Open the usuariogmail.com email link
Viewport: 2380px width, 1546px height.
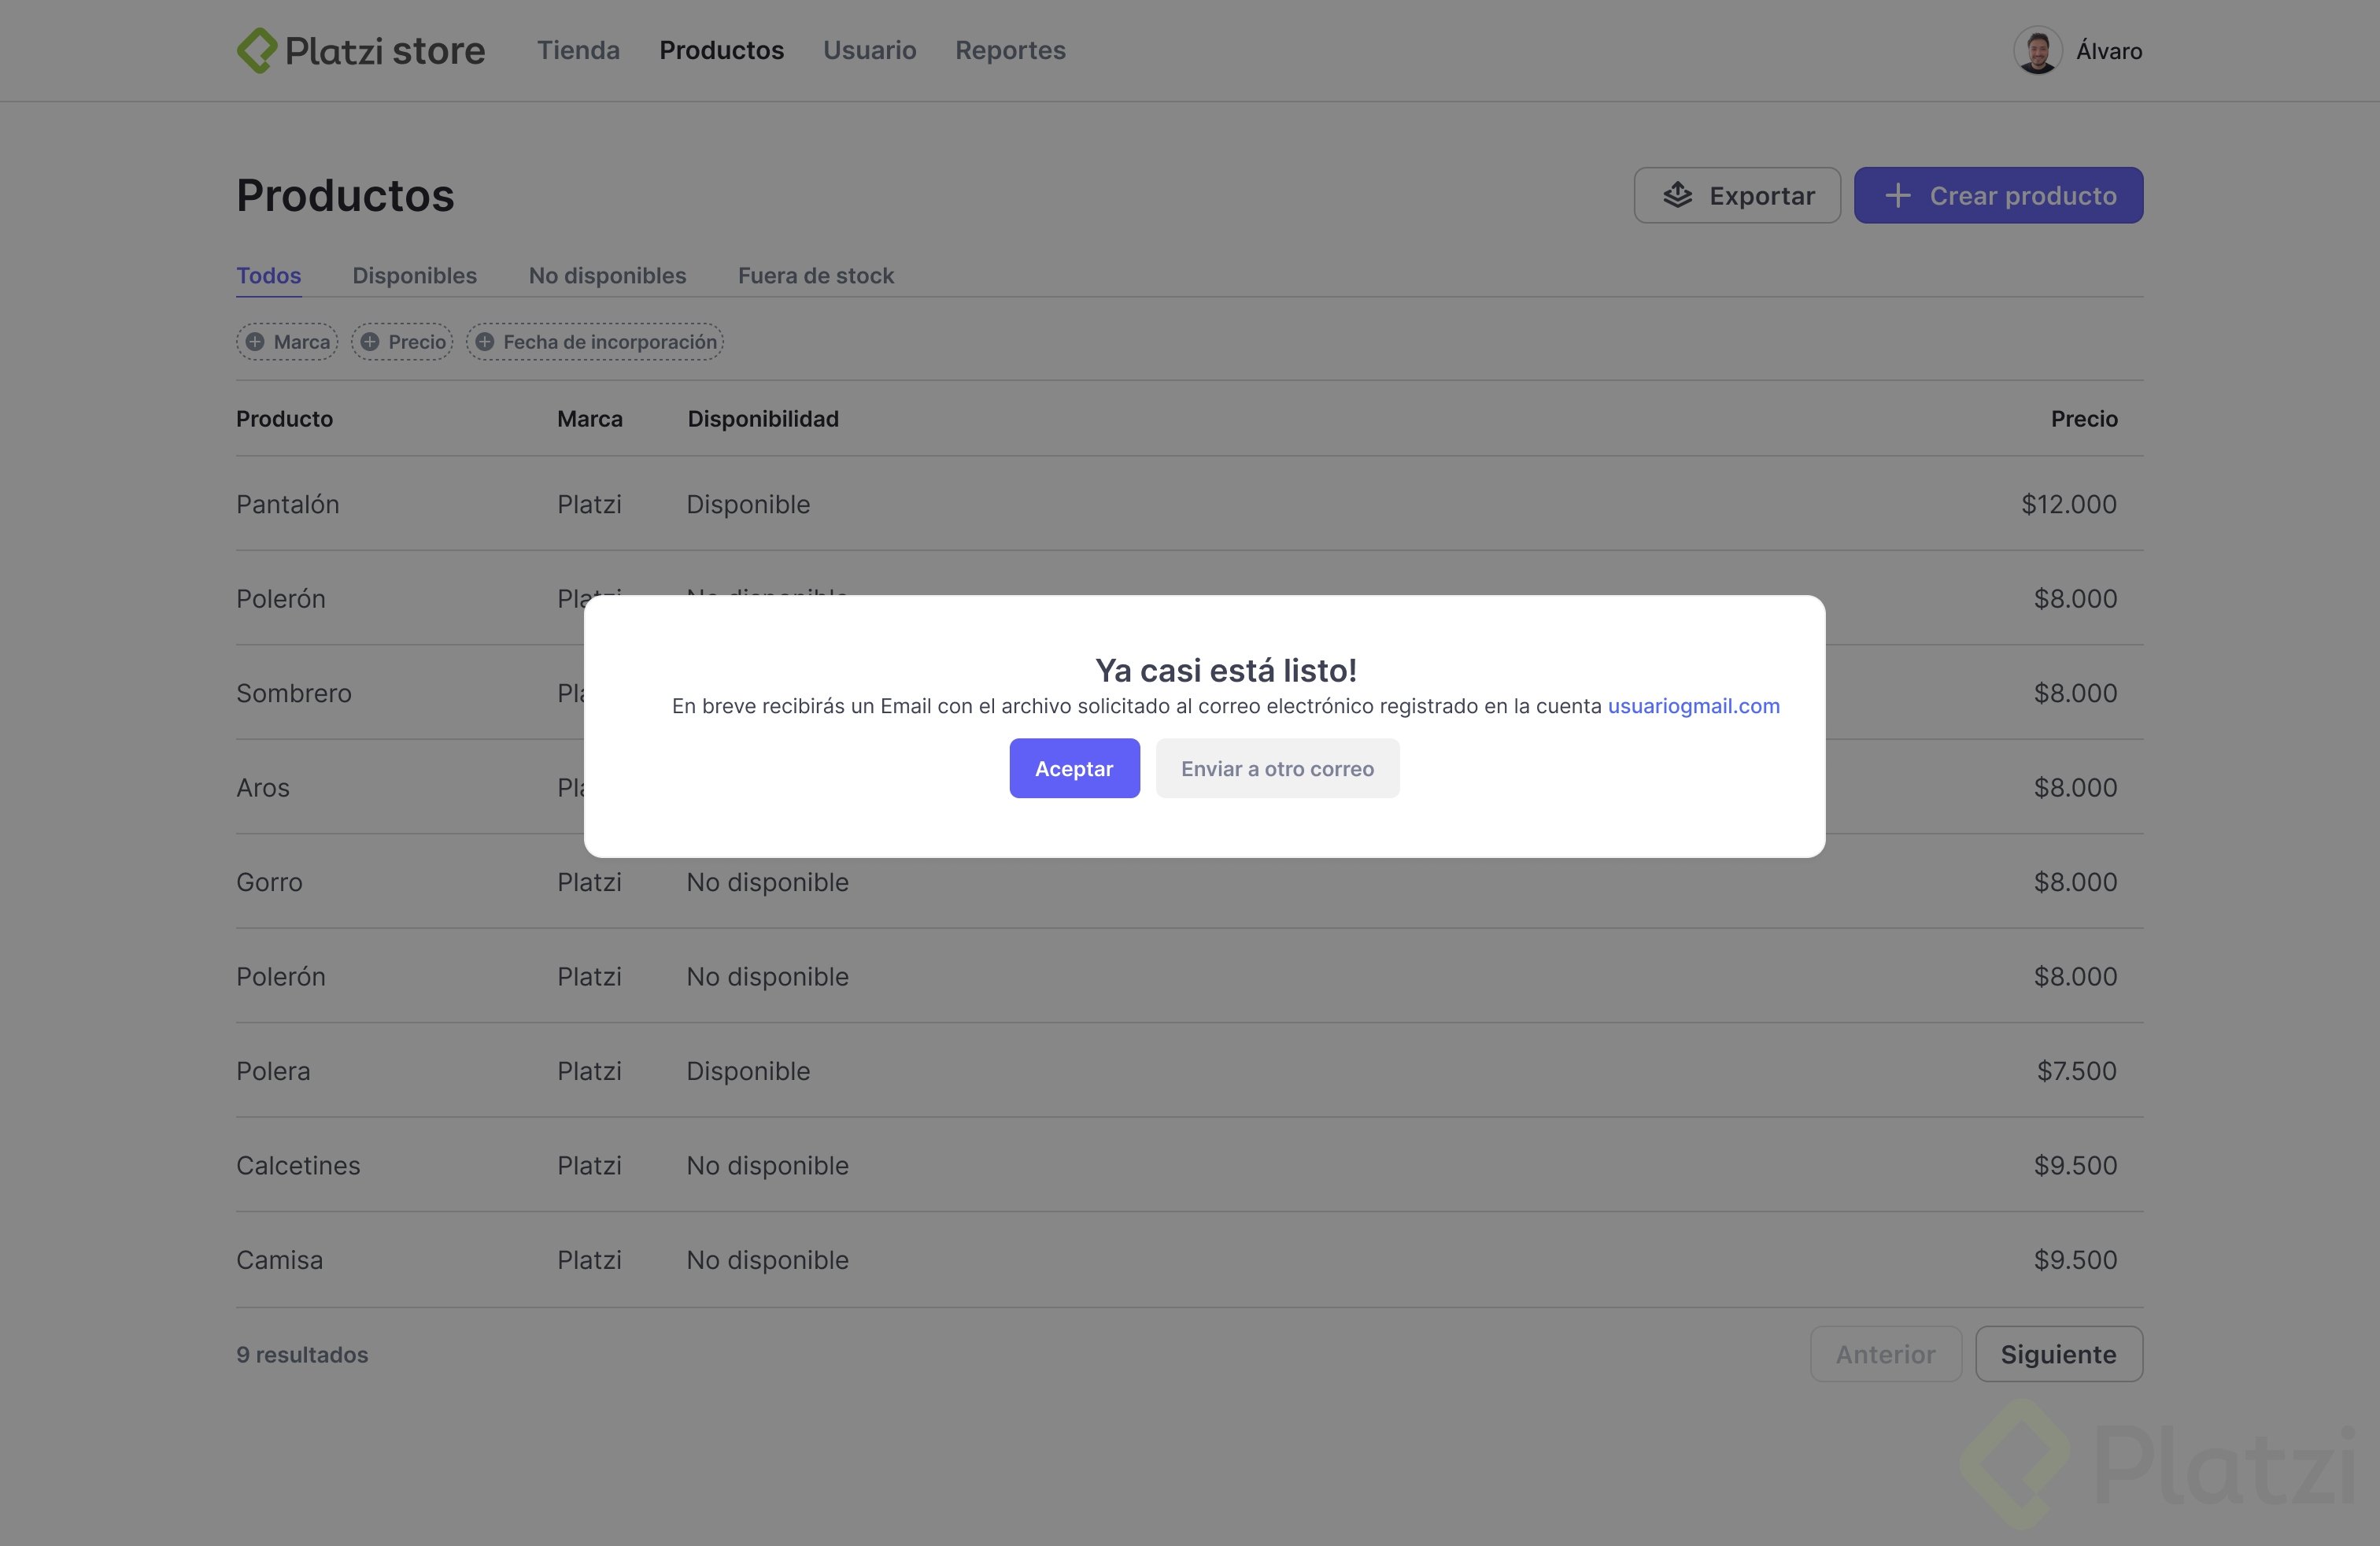pyautogui.click(x=1693, y=706)
